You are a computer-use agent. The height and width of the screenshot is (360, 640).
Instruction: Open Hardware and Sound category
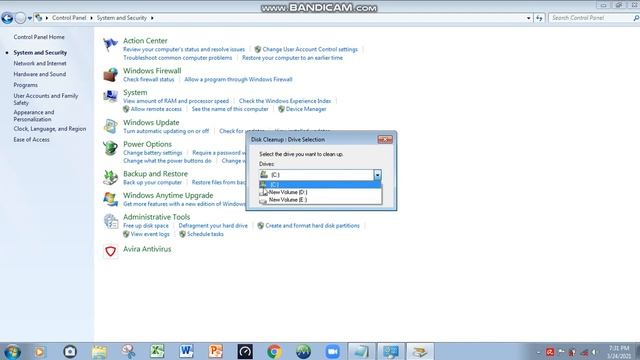(40, 74)
